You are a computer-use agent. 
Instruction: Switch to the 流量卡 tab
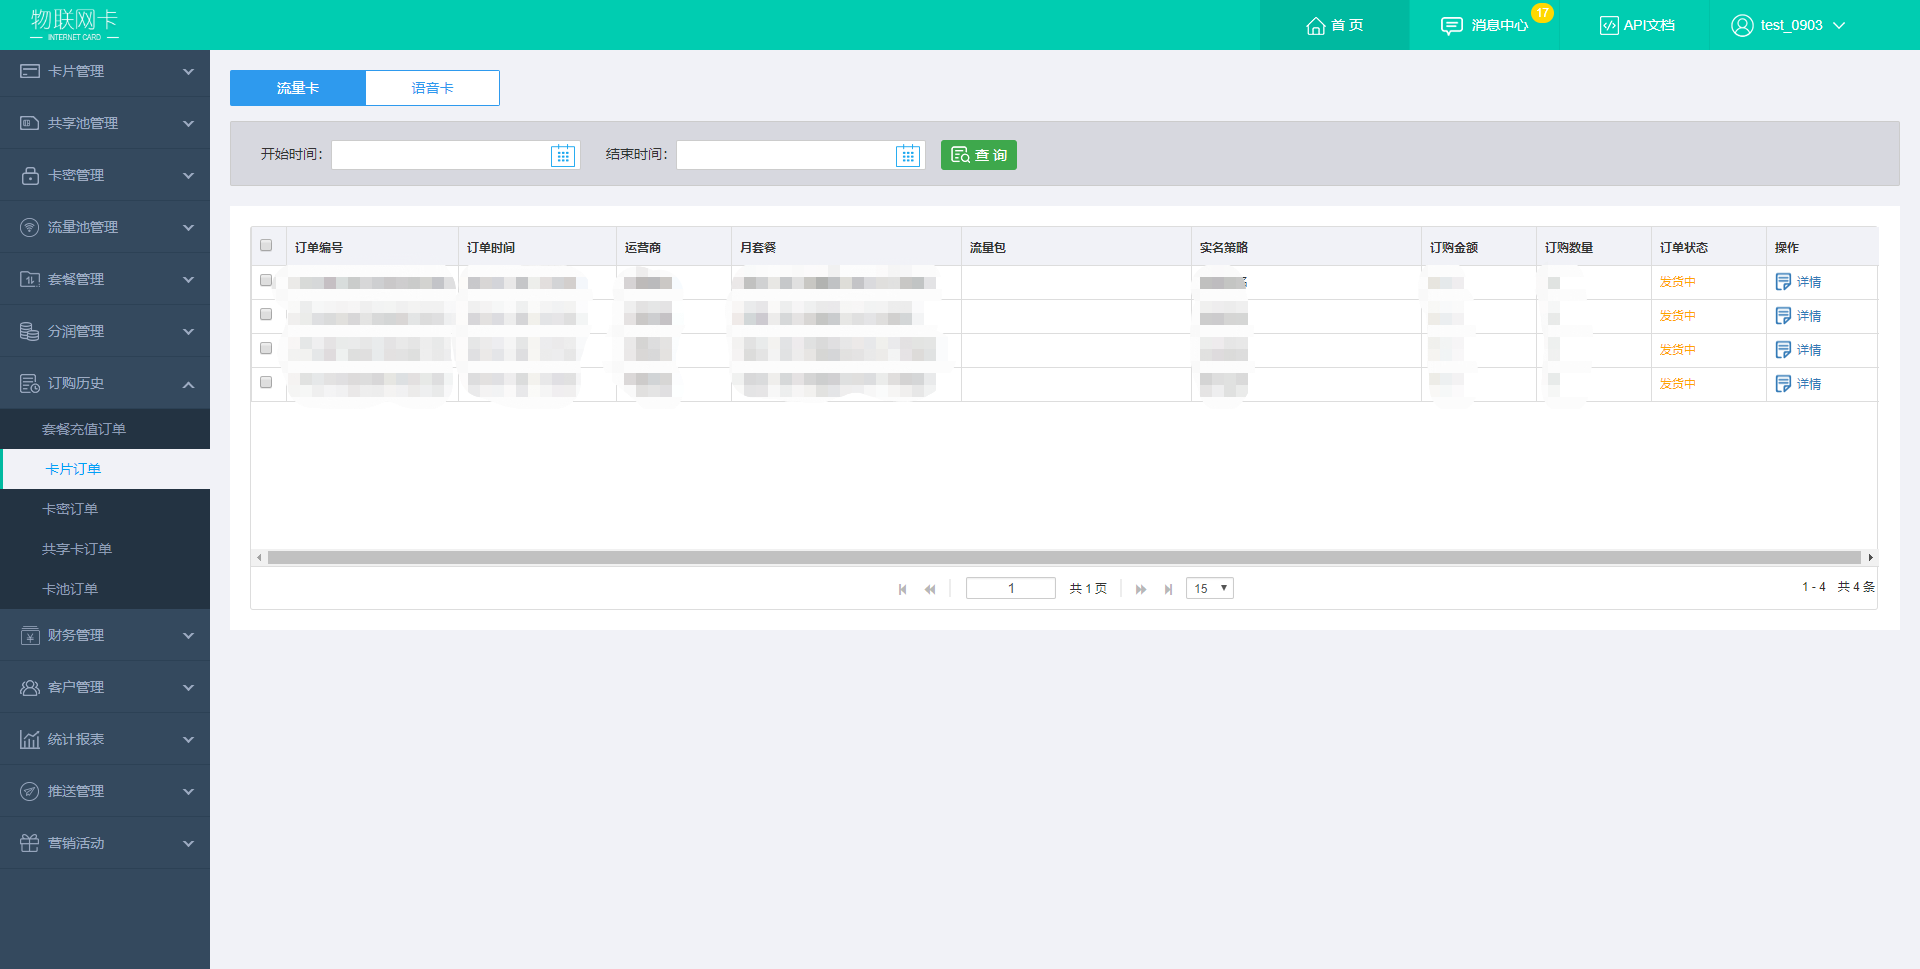click(298, 88)
